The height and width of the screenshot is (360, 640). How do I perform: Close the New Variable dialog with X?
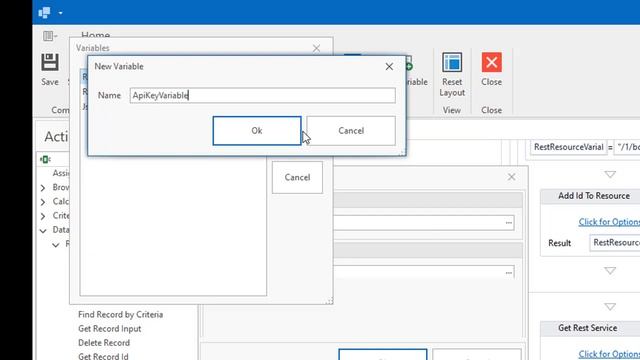tap(389, 67)
